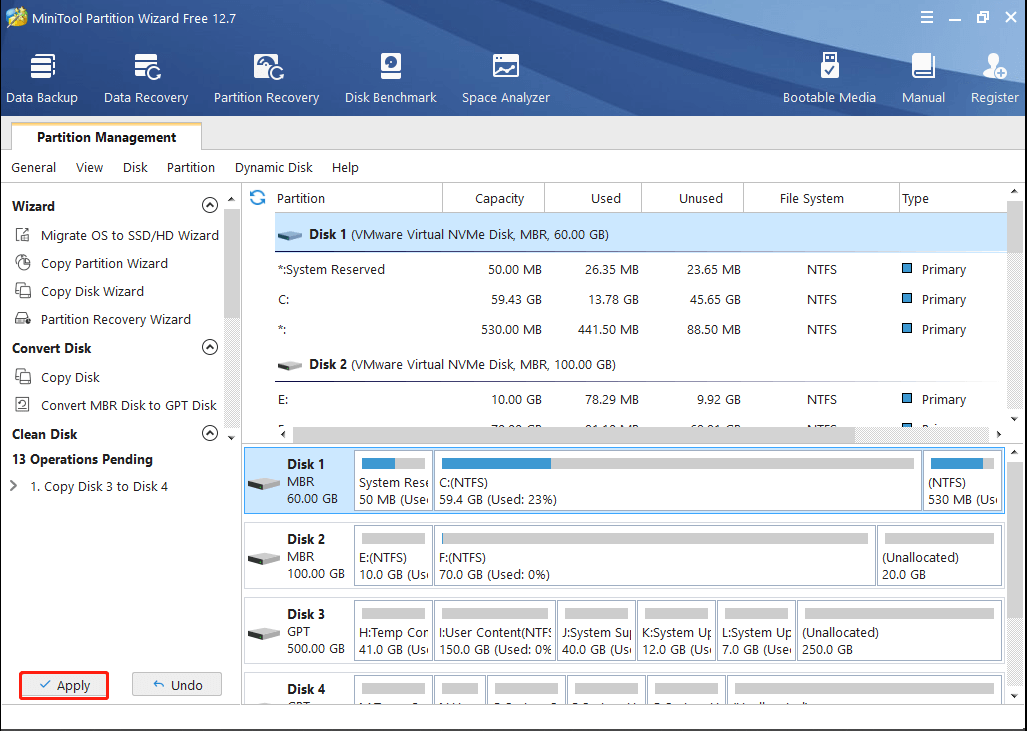The image size is (1027, 731).
Task: Select primary color square in System Reserved row
Action: (907, 268)
